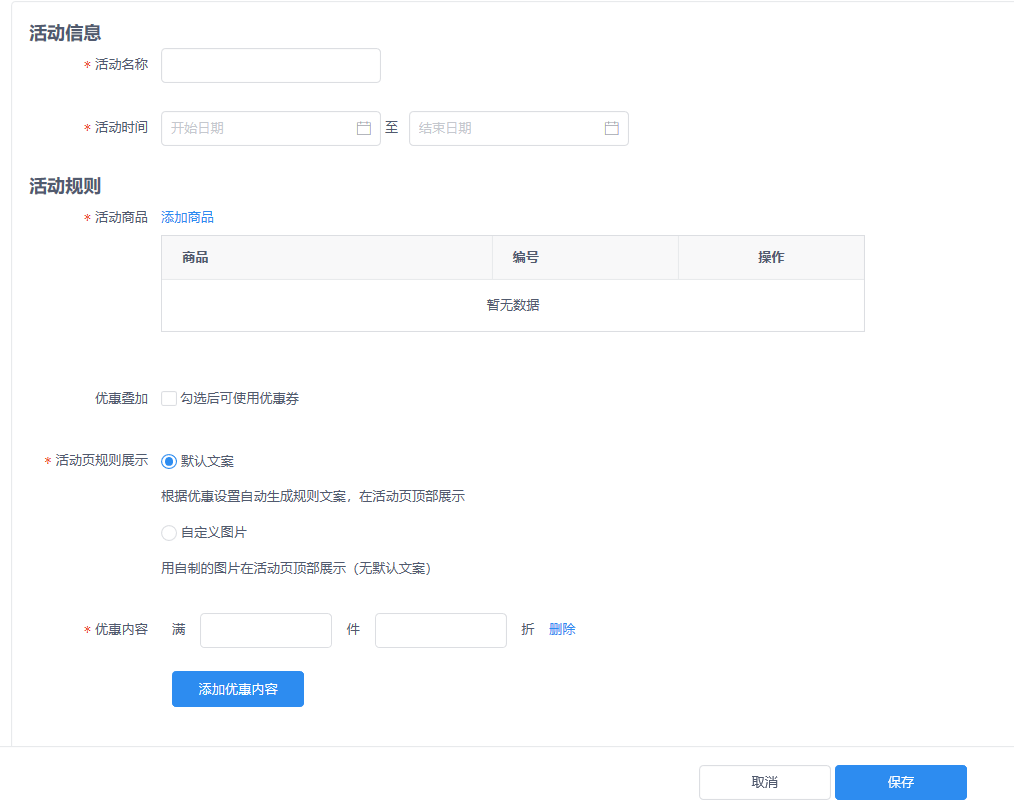Click the 活动信息 section heading
This screenshot has height=812, width=1014.
pos(65,33)
